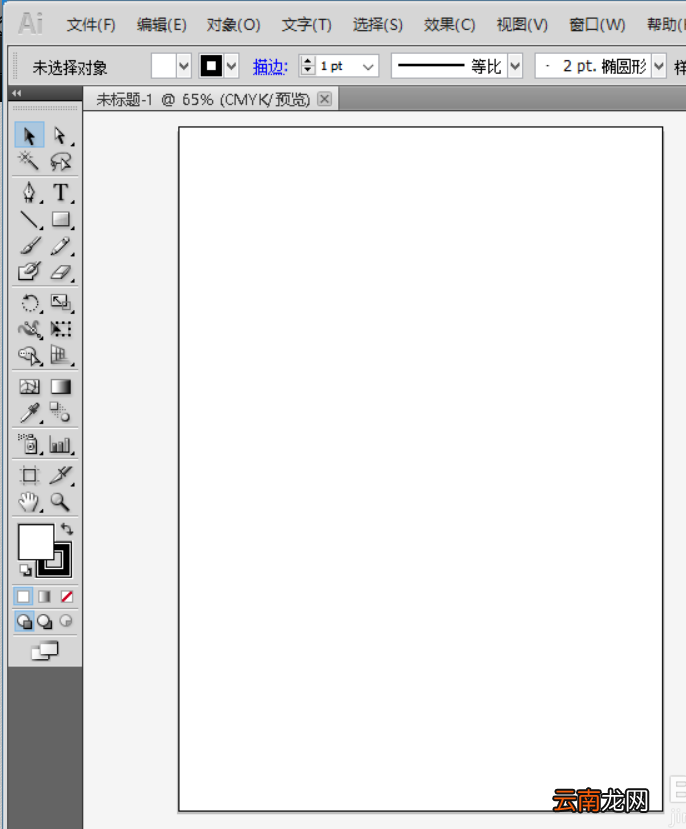Open the 窗口(W) menu
The width and height of the screenshot is (686, 829).
click(x=597, y=24)
